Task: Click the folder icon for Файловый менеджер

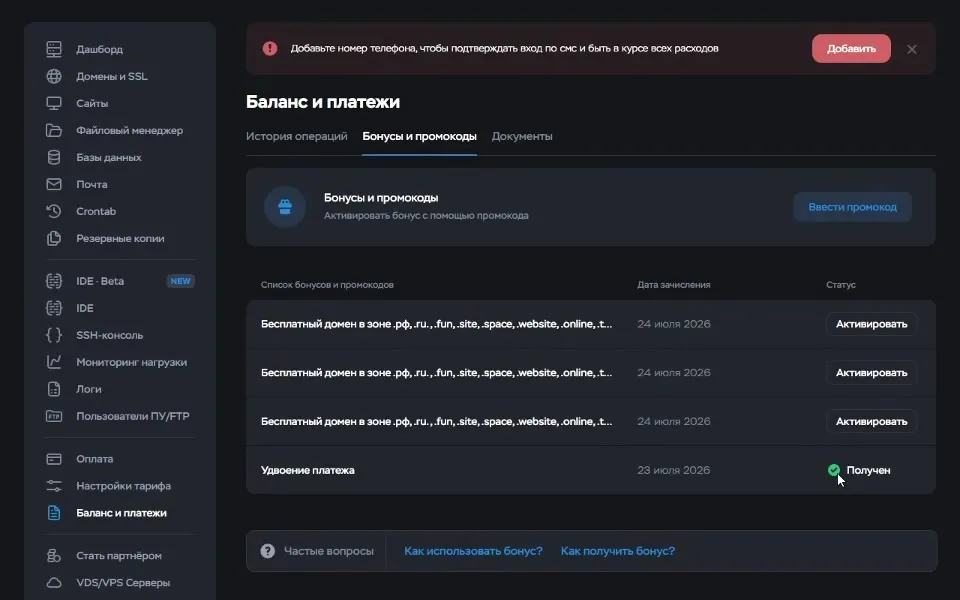Action: point(54,130)
